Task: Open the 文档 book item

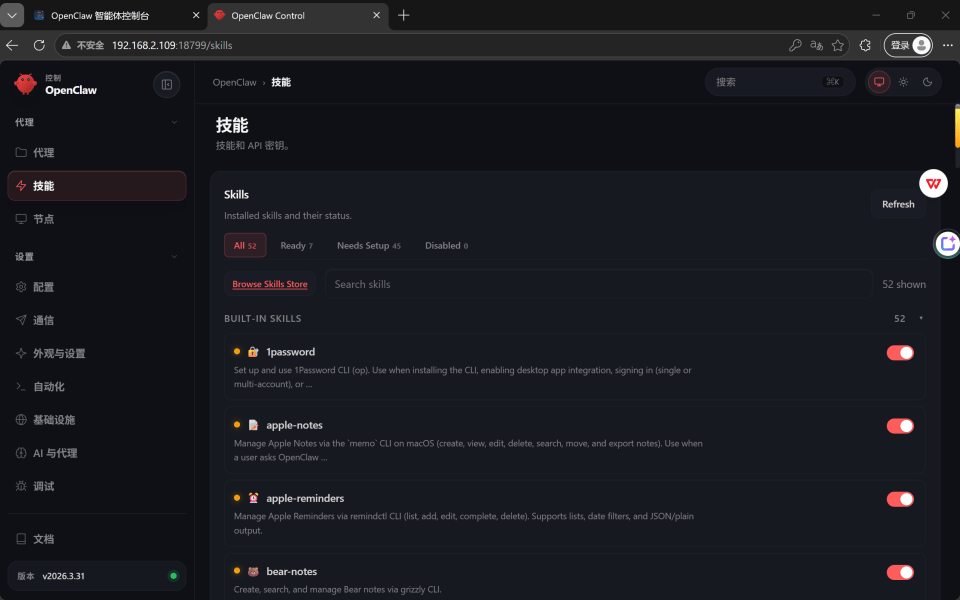Action: [x=97, y=539]
